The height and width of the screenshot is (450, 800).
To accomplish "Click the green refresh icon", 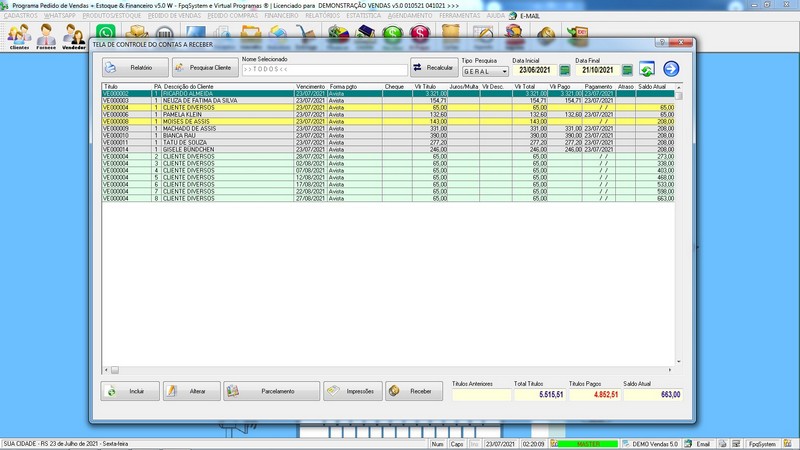I will click(647, 69).
